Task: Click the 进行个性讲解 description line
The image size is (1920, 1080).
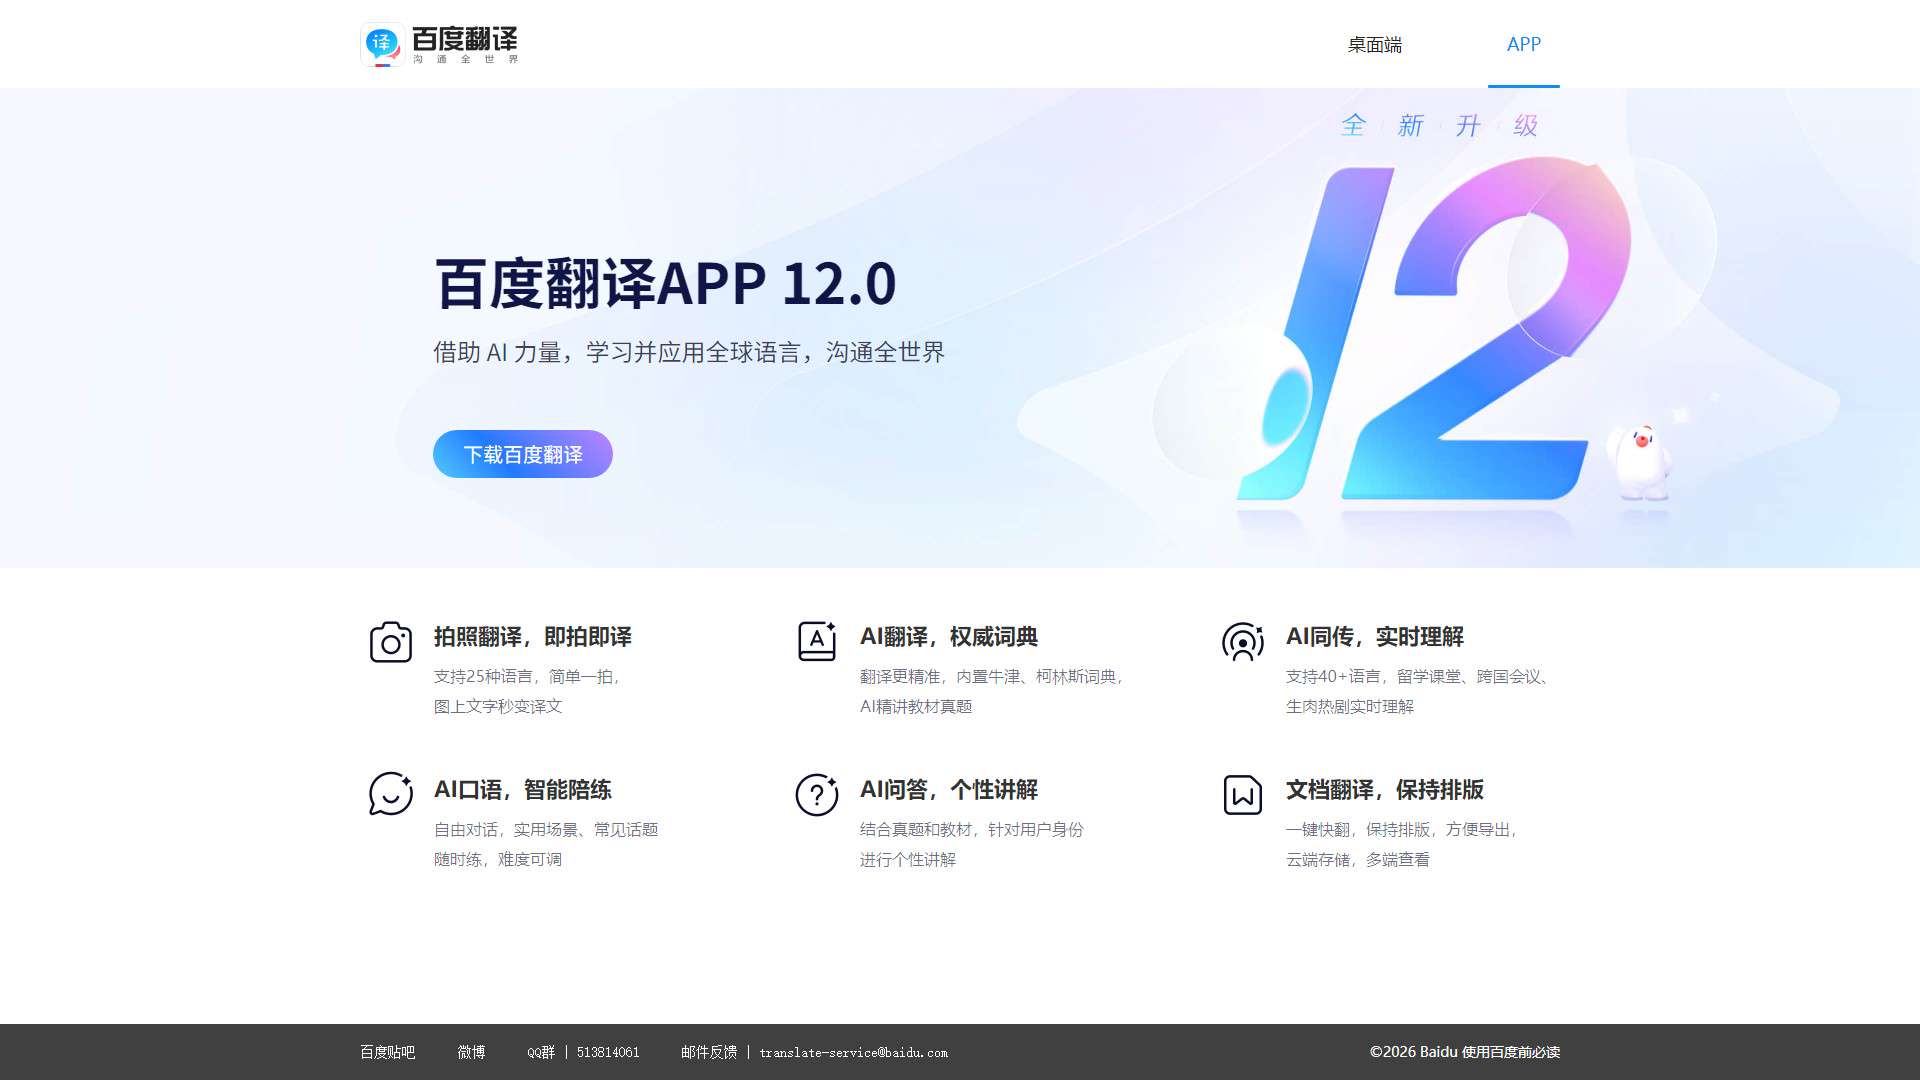Action: click(x=908, y=860)
